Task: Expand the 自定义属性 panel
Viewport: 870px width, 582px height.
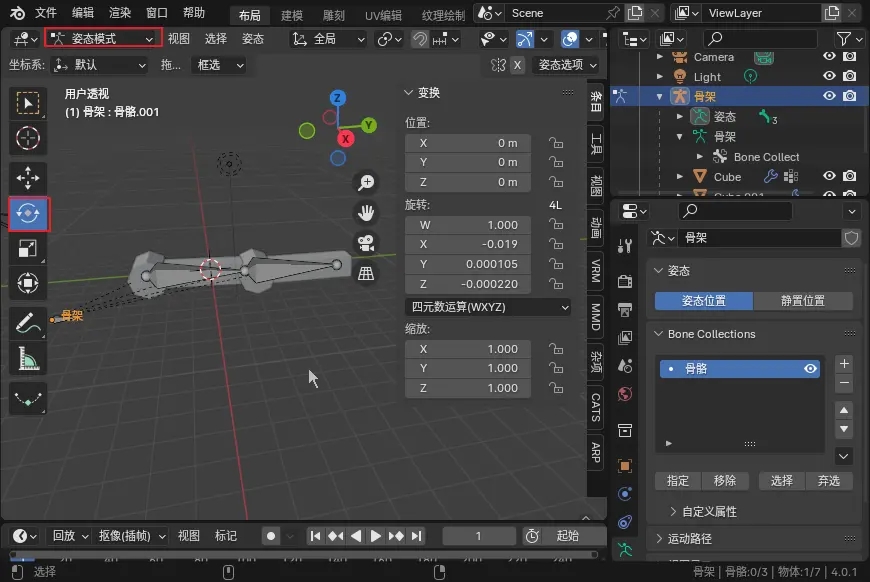Action: [x=708, y=511]
